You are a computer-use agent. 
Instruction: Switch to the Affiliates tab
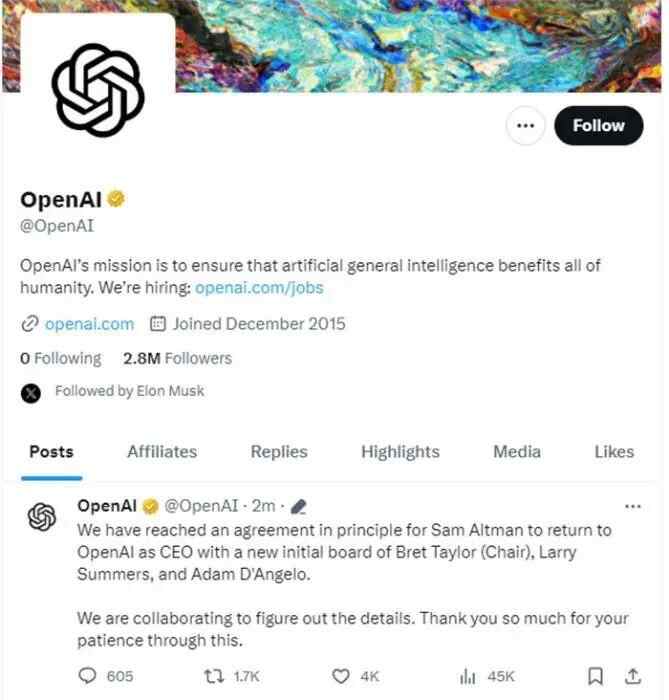[162, 452]
